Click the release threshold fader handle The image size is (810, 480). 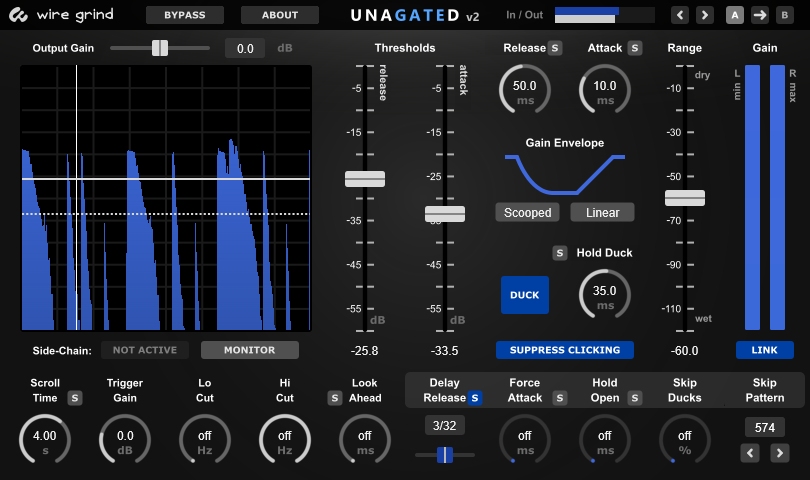coord(365,179)
